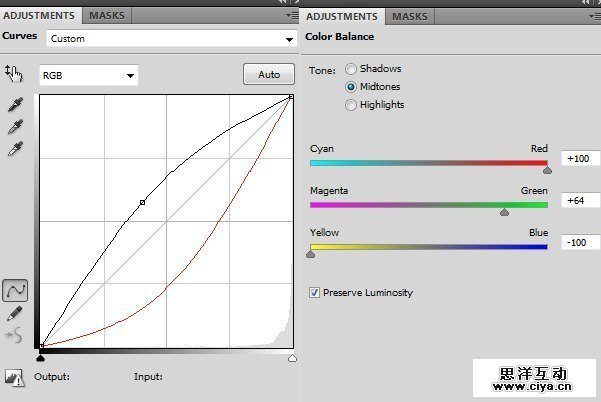Image resolution: width=601 pixels, height=402 pixels.
Task: Open the Color Balance panel options menu
Action: click(x=594, y=16)
